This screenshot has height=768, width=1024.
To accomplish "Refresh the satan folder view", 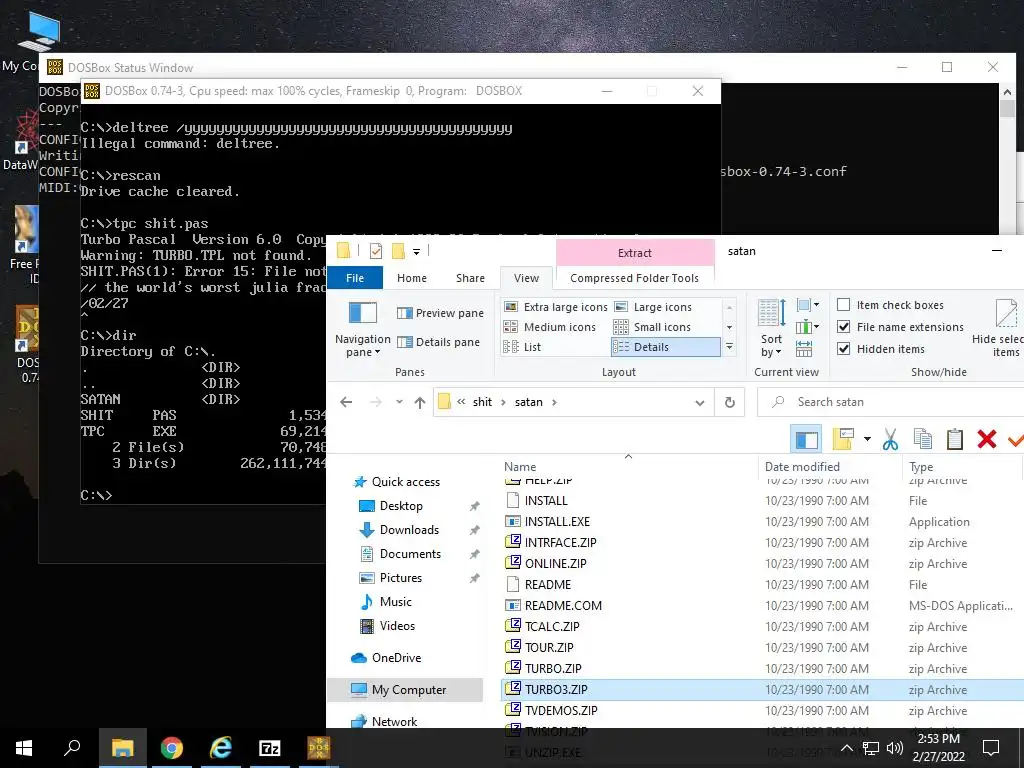I will point(729,402).
